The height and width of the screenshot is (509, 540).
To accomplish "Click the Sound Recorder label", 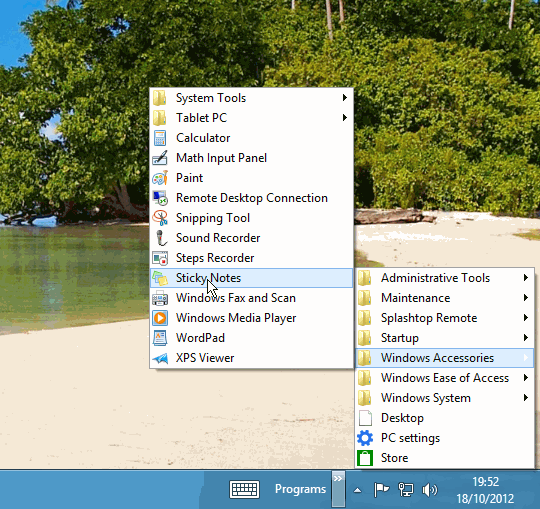I will 218,238.
